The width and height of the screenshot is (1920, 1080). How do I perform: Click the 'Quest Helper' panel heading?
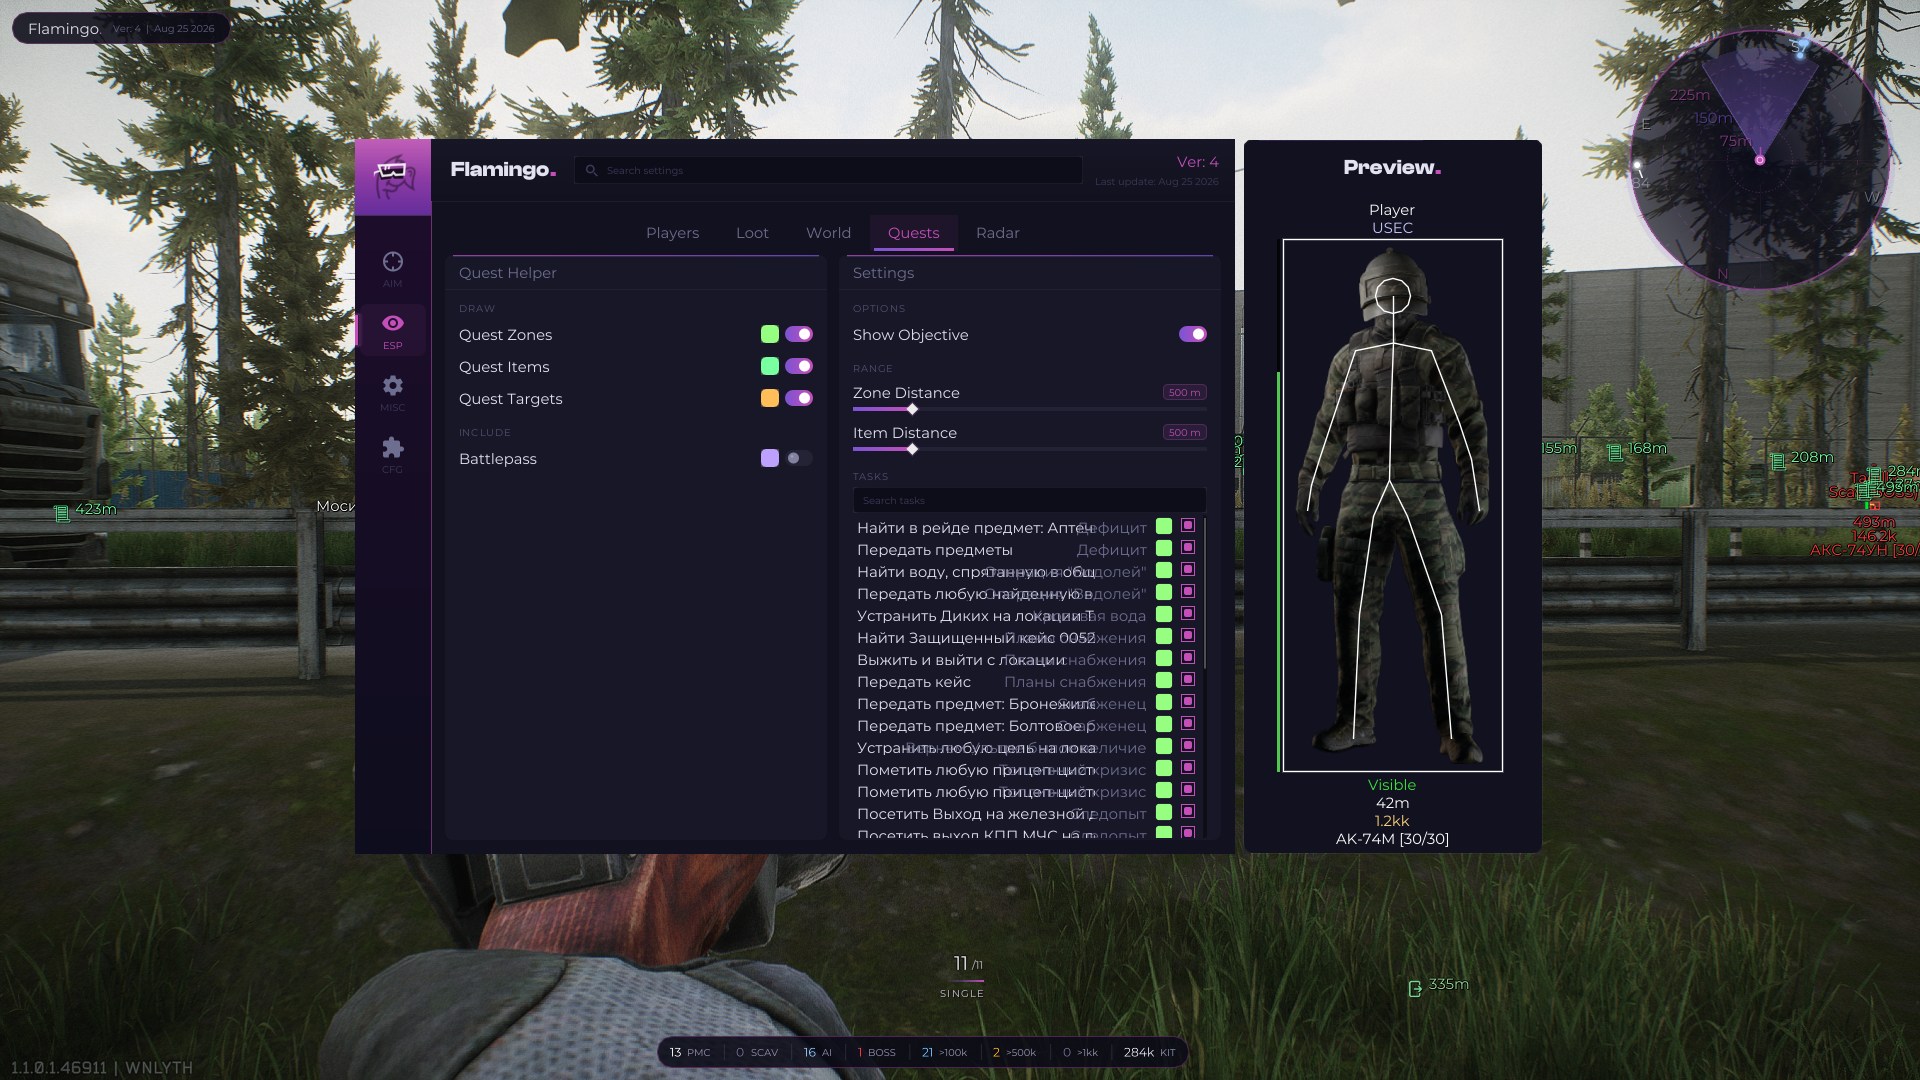point(508,273)
